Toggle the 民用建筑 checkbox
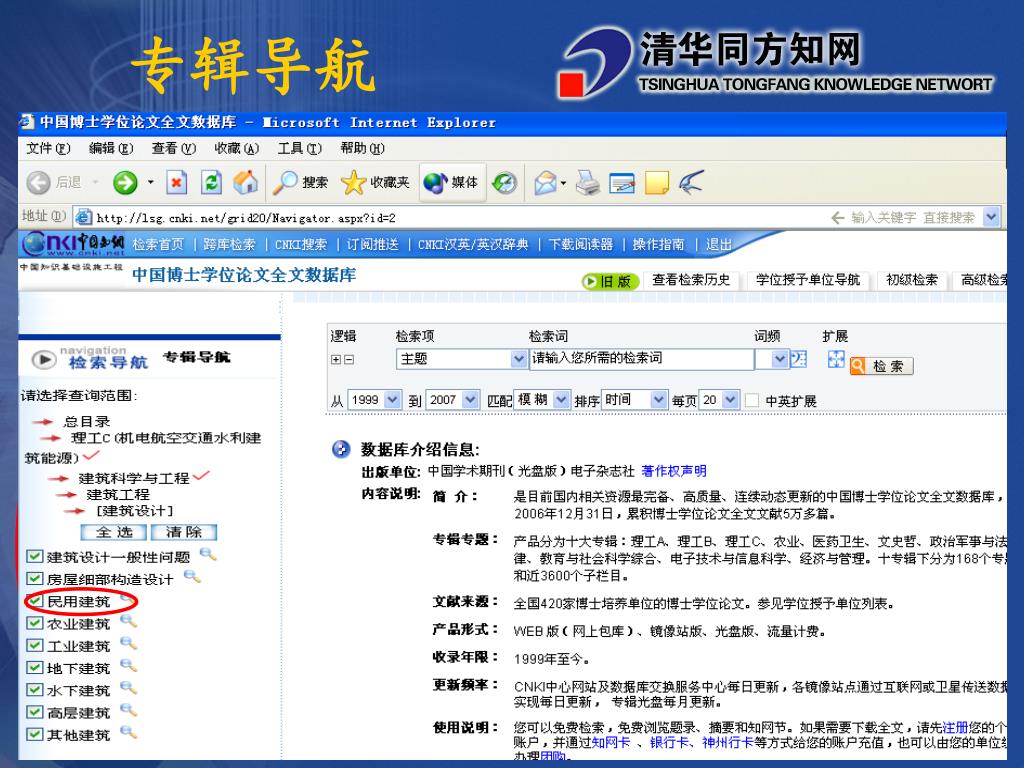Viewport: 1024px width, 768px height. coord(34,601)
